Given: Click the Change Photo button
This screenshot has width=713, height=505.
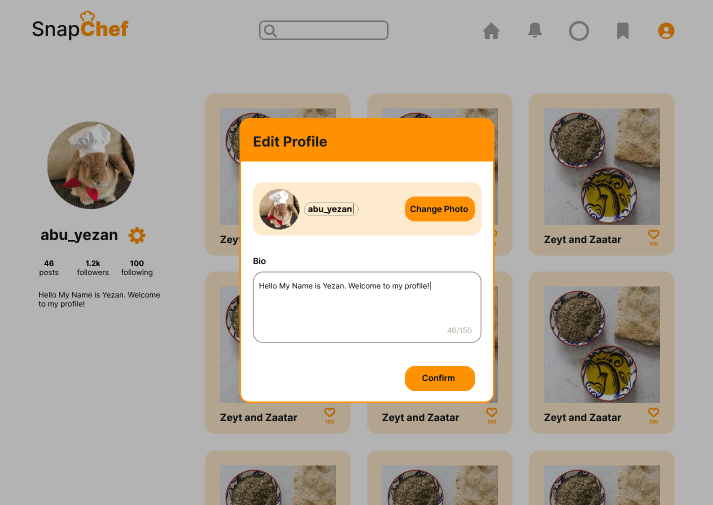Looking at the screenshot, I should [x=440, y=209].
